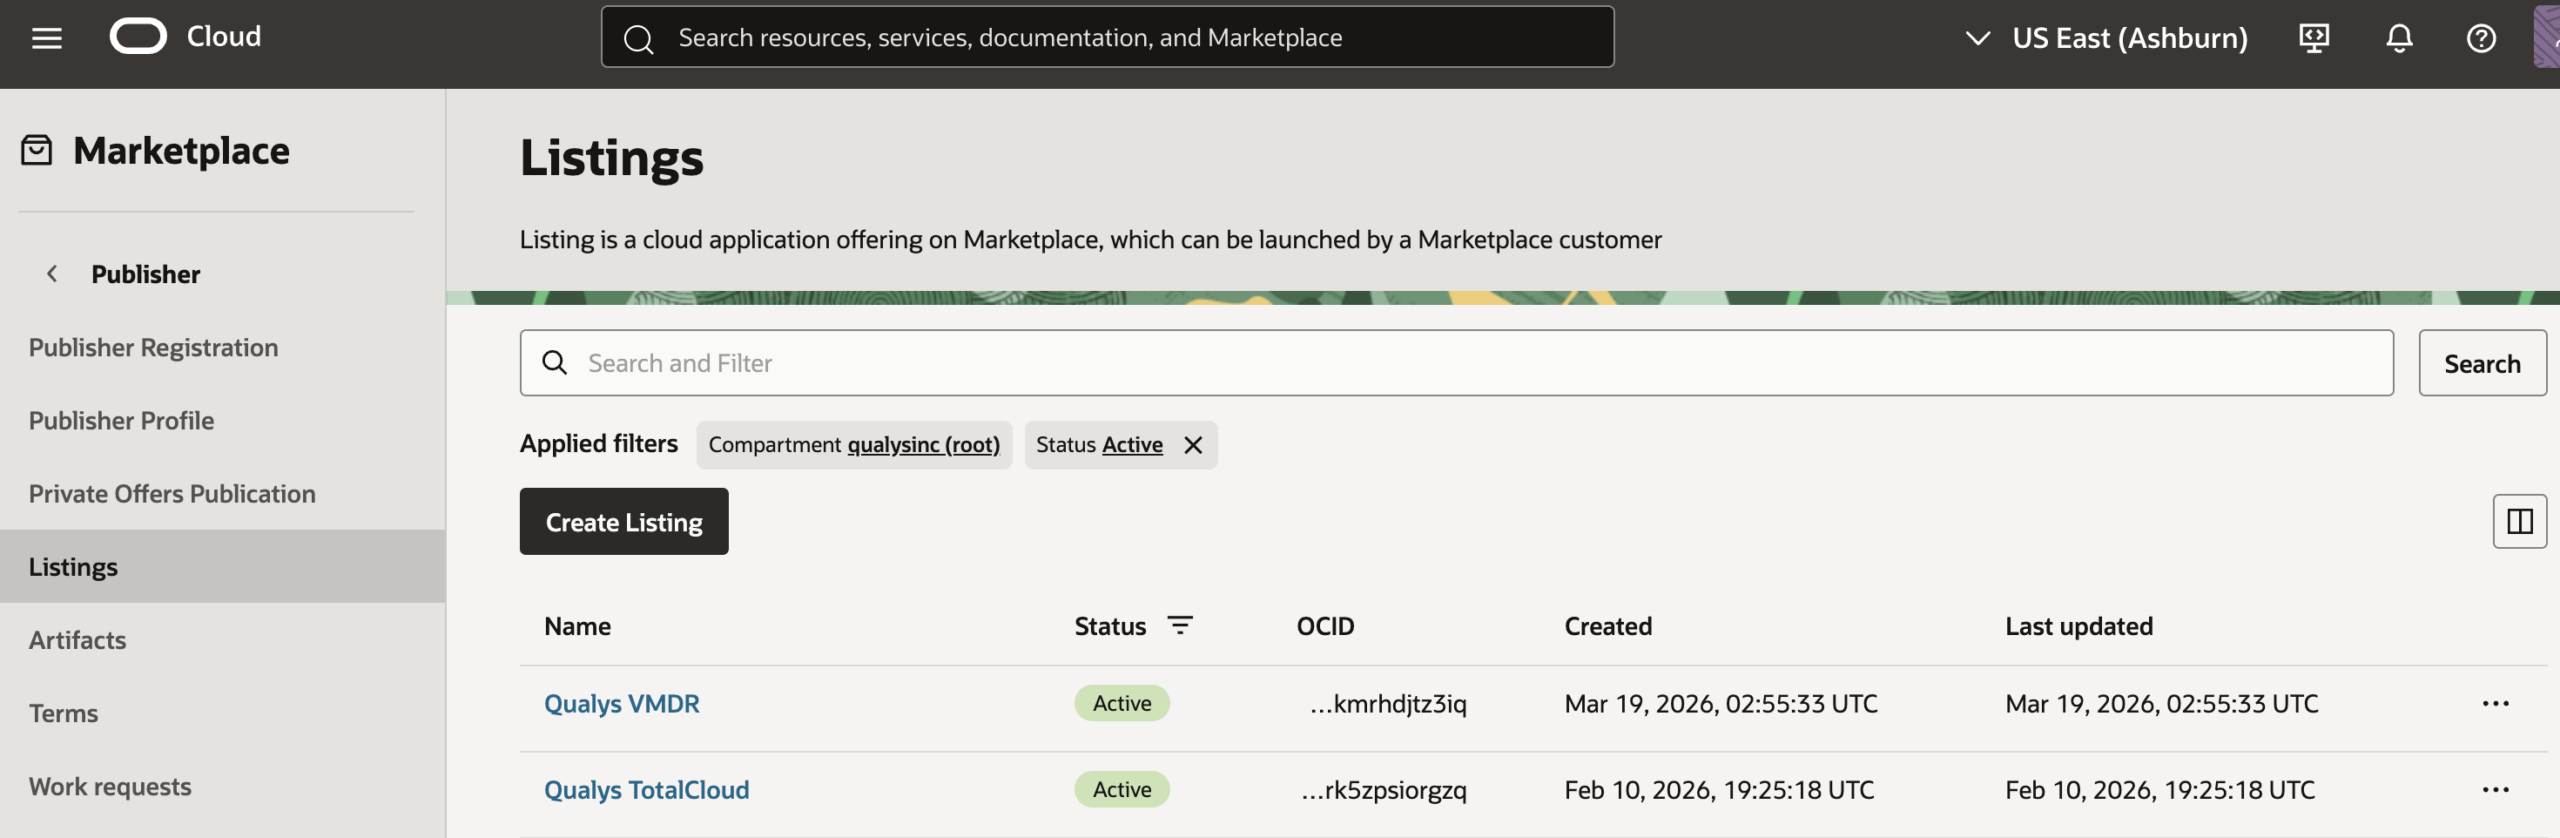Click the Name column header
2560x838 pixels.
[578, 626]
